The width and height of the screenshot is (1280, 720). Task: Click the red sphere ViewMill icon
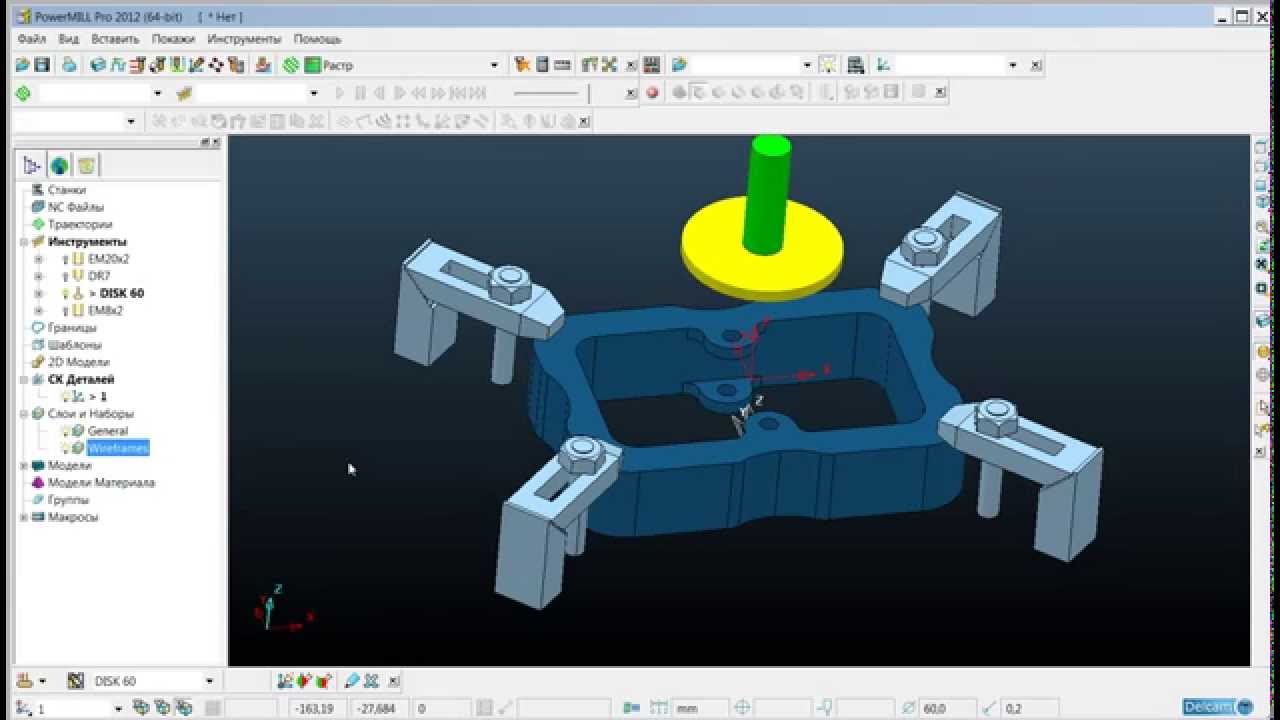653,93
